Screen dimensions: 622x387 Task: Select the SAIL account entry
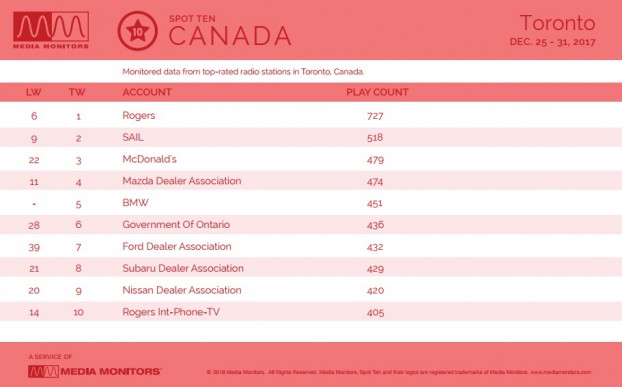[x=133, y=137]
